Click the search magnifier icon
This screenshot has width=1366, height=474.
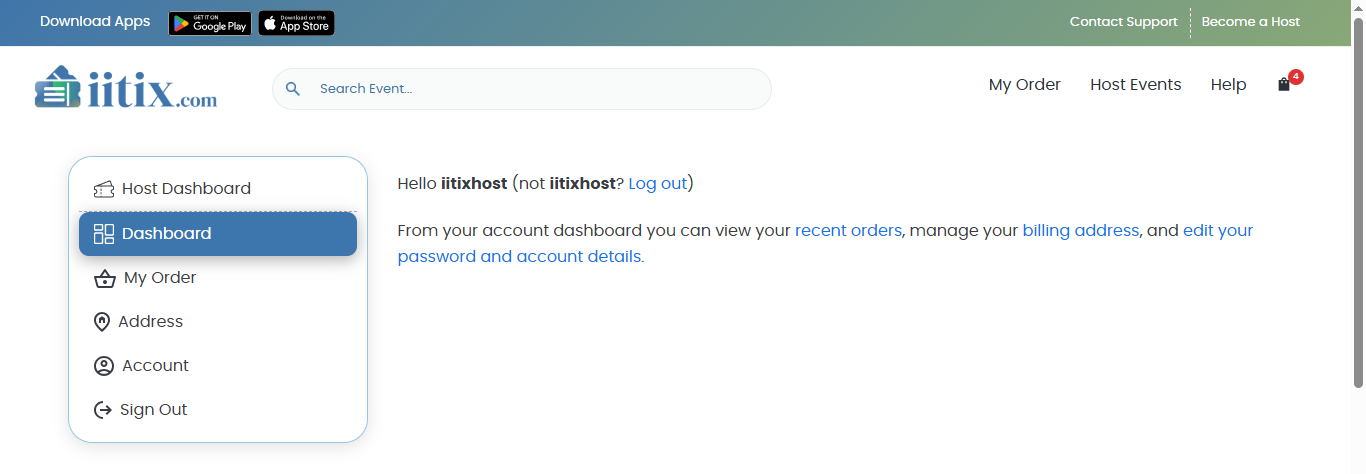(x=293, y=89)
